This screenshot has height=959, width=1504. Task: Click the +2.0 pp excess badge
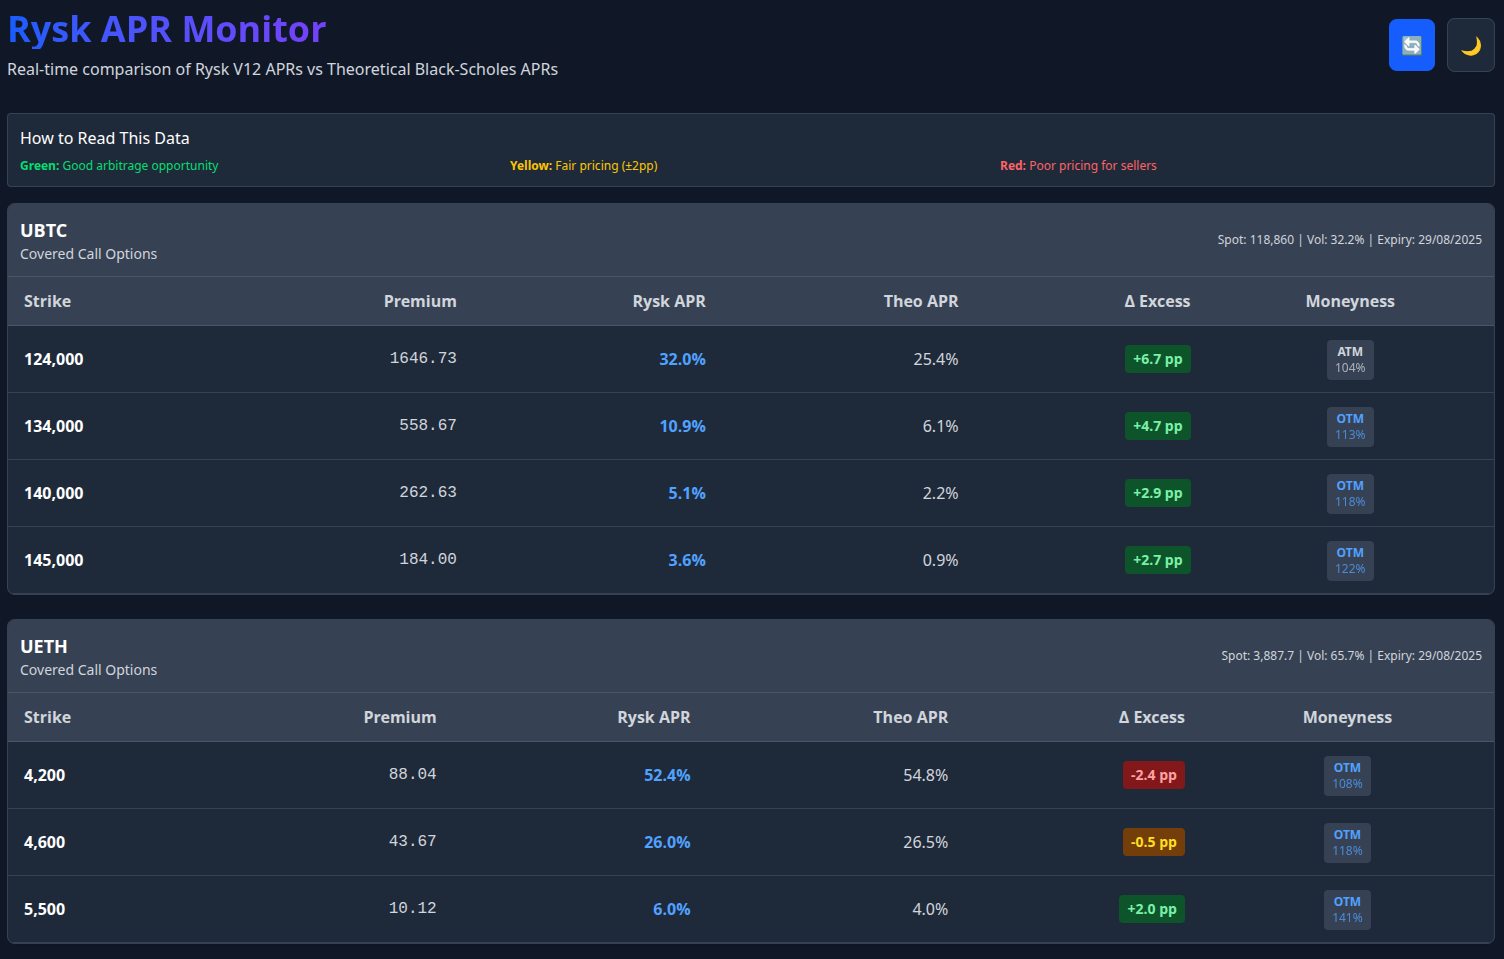coord(1152,909)
